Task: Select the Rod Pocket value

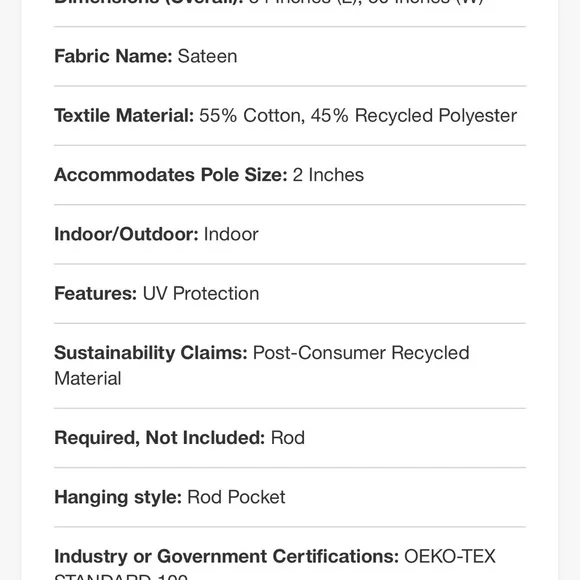Action: 236,497
